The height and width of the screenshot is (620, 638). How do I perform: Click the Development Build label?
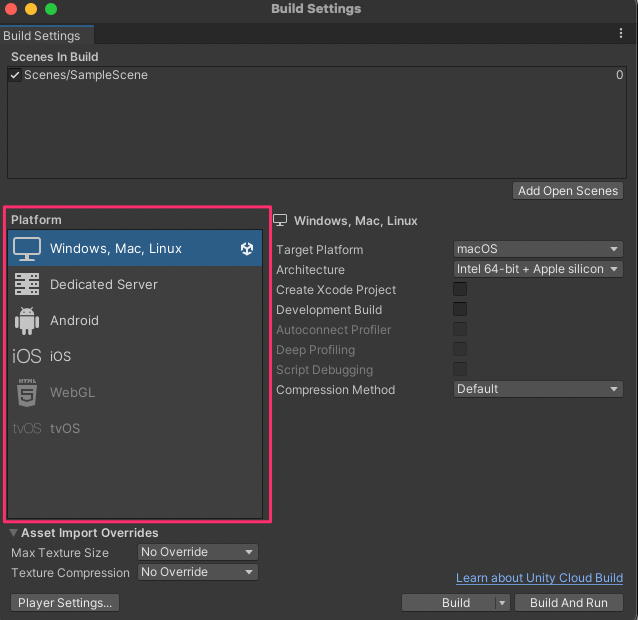pyautogui.click(x=329, y=310)
